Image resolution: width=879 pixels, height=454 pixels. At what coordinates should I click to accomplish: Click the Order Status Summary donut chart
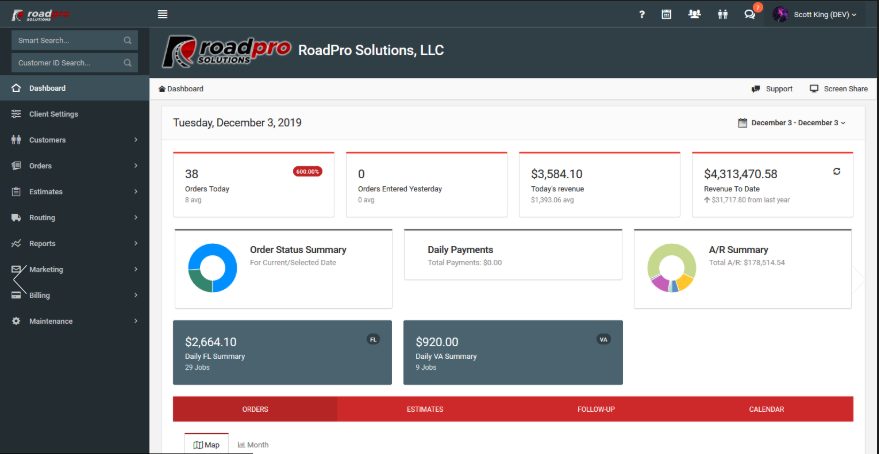pyautogui.click(x=212, y=268)
